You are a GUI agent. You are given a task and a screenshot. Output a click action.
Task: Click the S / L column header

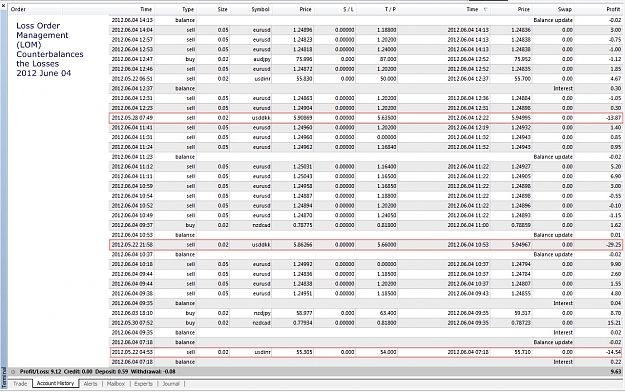(348, 9)
